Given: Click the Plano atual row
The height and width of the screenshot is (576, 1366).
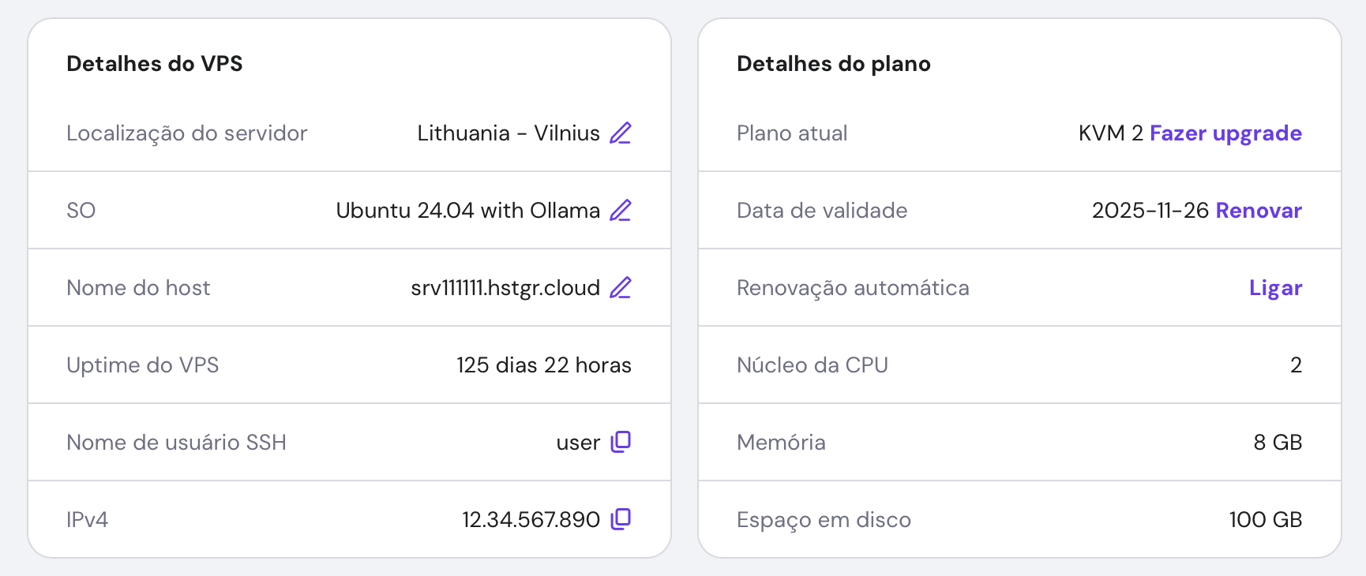Looking at the screenshot, I should [x=791, y=133].
